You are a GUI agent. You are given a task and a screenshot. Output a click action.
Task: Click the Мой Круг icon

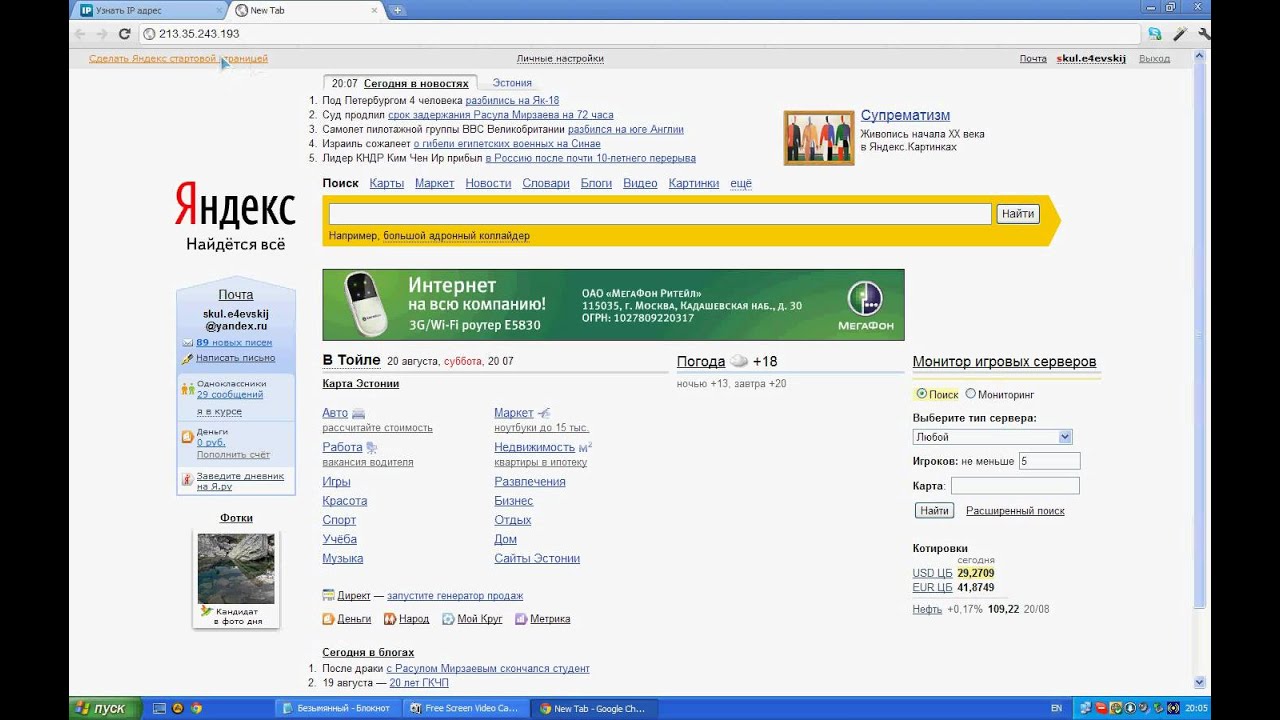(x=448, y=619)
